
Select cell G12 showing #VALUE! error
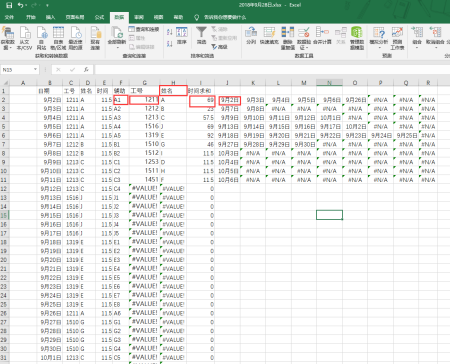click(145, 189)
